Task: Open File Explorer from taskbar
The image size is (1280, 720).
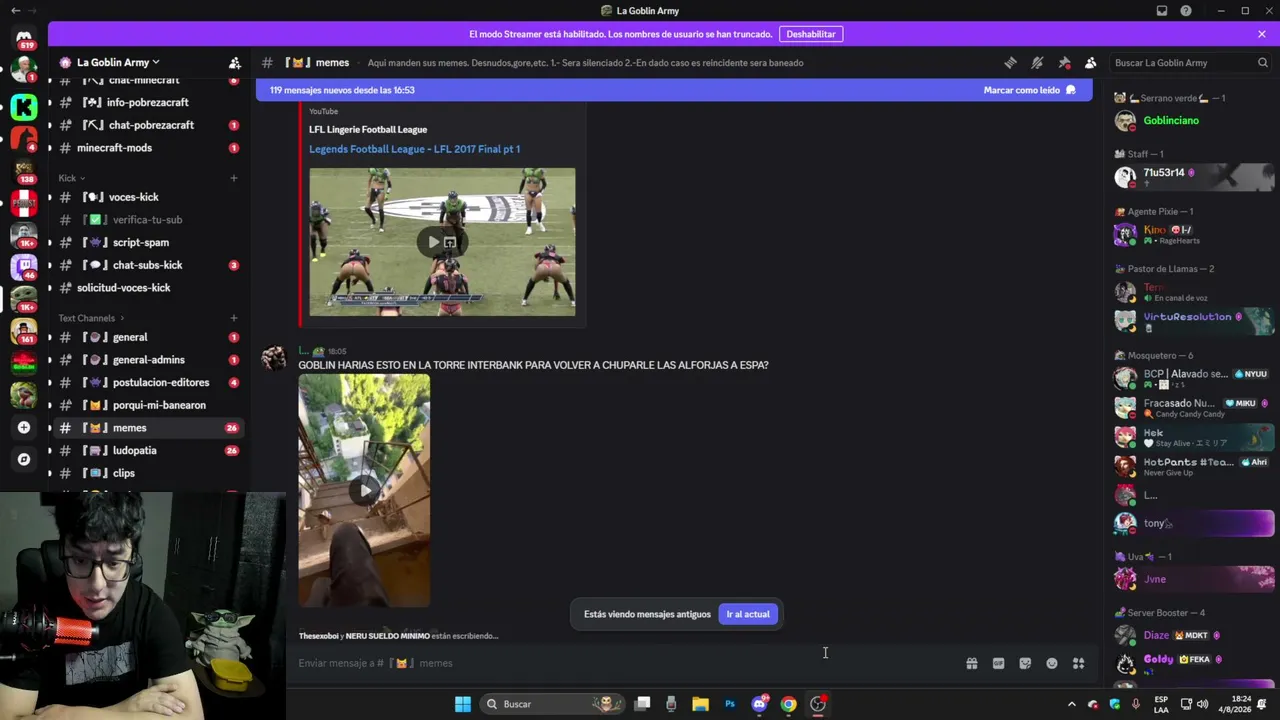Action: [700, 704]
